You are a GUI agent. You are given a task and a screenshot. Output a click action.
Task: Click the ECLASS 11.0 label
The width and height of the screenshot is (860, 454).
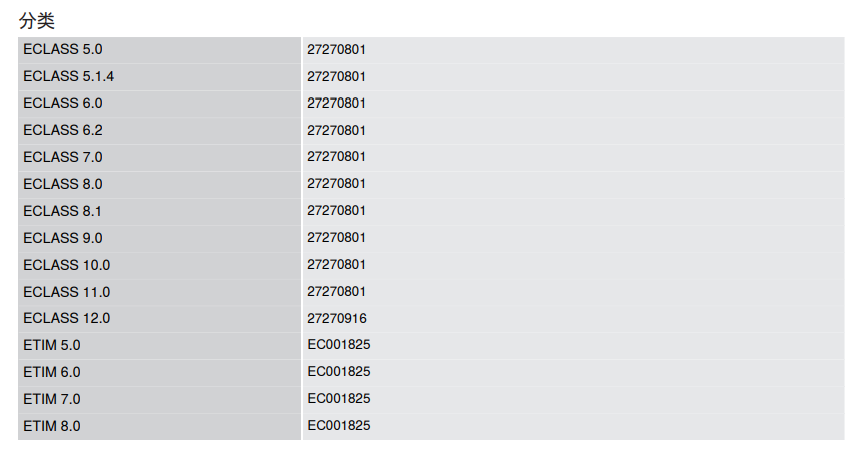[66, 292]
